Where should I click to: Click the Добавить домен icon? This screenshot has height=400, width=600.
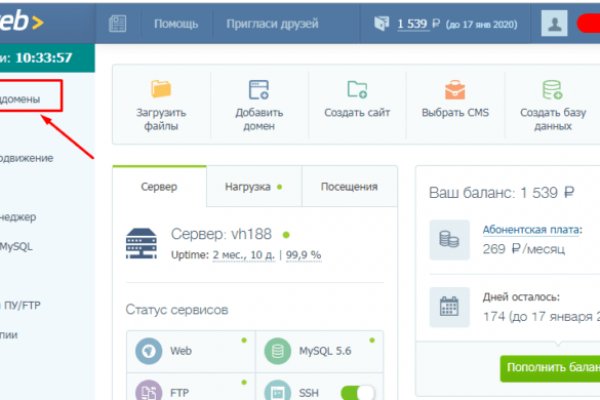pos(259,90)
